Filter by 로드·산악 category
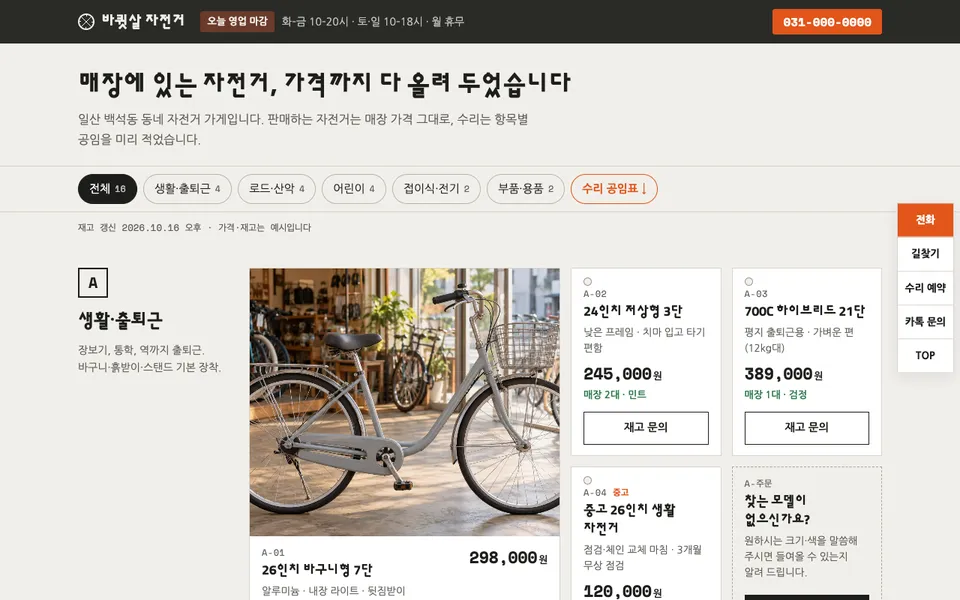 point(276,189)
